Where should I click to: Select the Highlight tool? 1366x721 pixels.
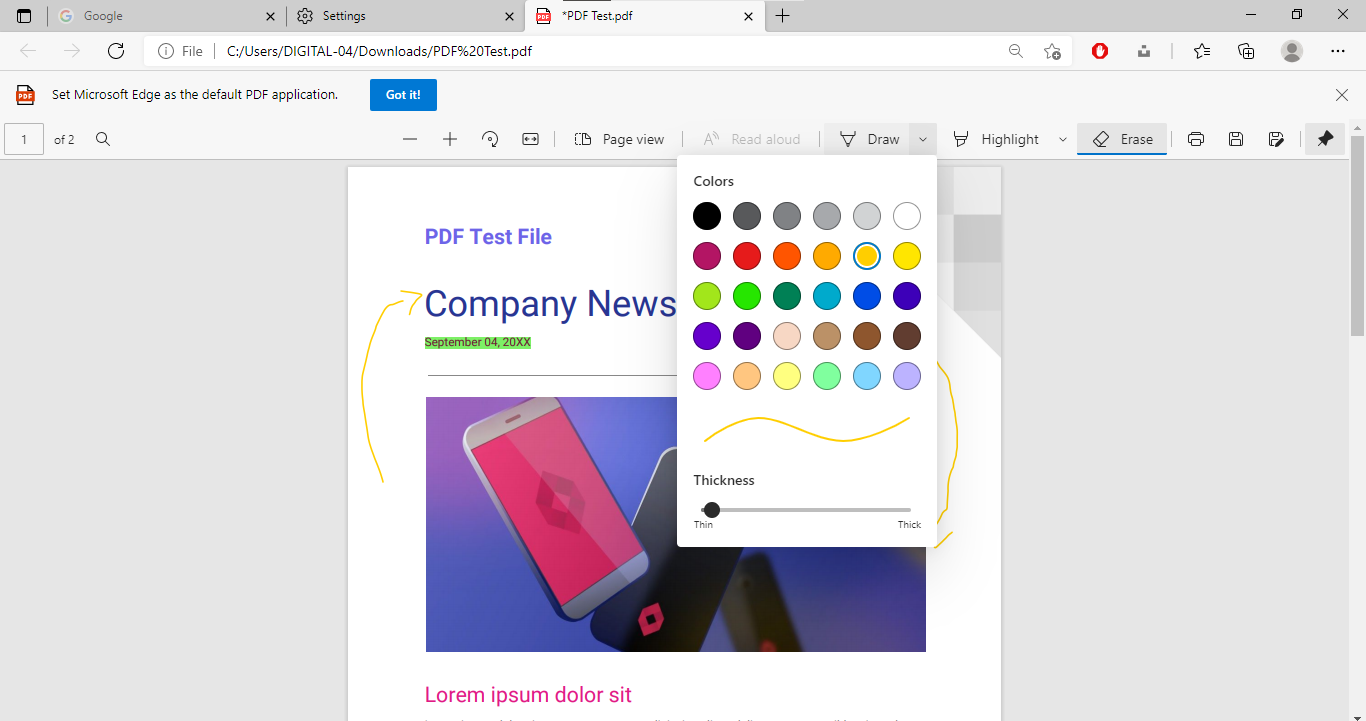(996, 139)
